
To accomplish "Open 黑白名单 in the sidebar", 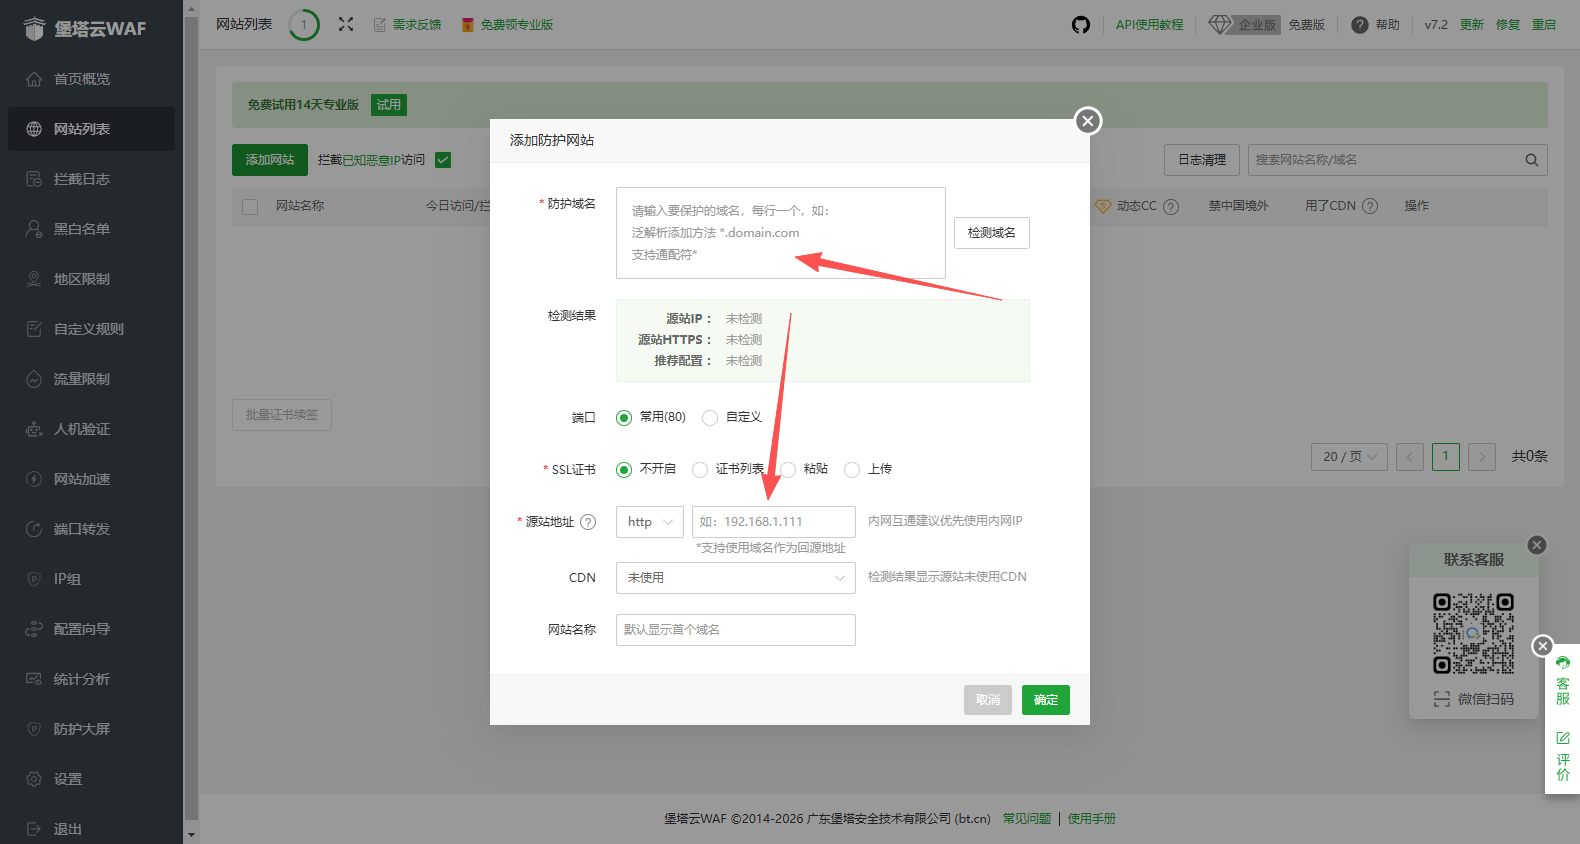I will pyautogui.click(x=91, y=229).
